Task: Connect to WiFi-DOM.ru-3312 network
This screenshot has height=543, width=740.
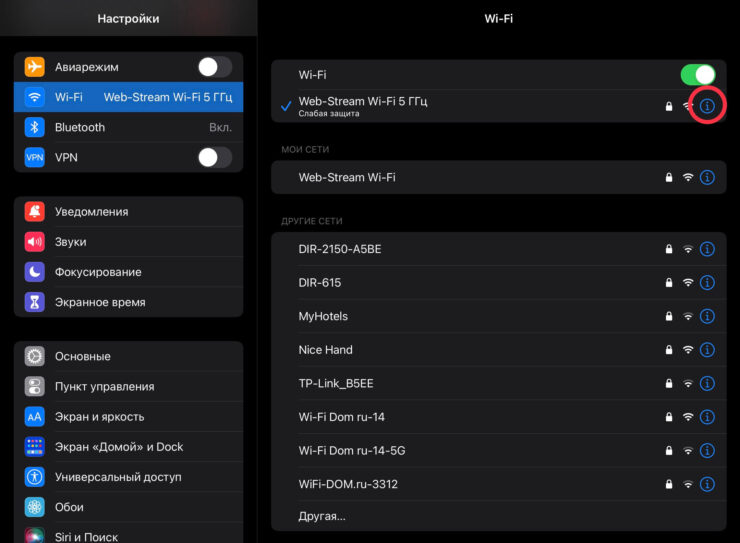Action: pyautogui.click(x=498, y=484)
